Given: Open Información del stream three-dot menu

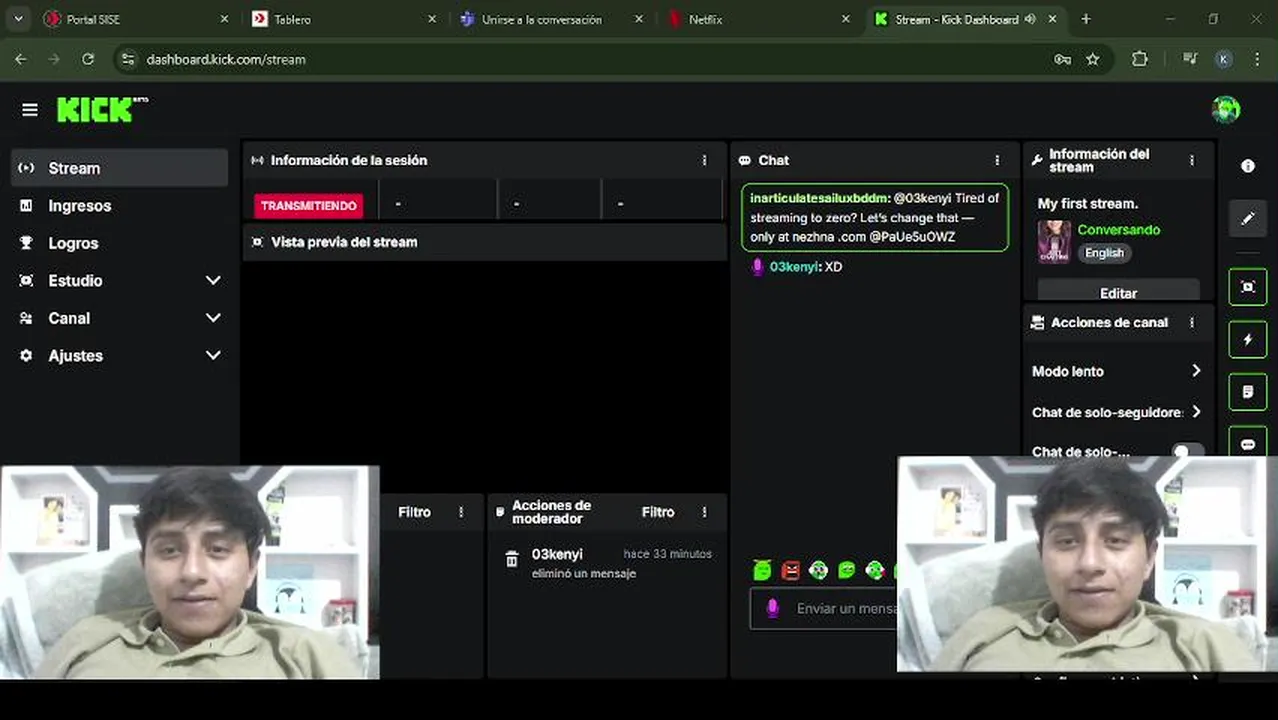Looking at the screenshot, I should pos(1191,160).
